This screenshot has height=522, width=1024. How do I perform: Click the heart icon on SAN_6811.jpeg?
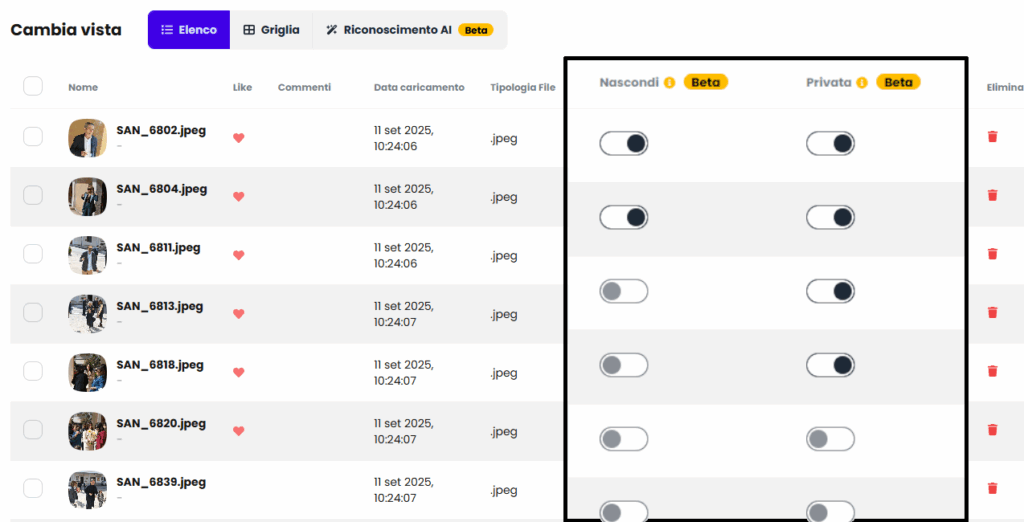pyautogui.click(x=238, y=255)
